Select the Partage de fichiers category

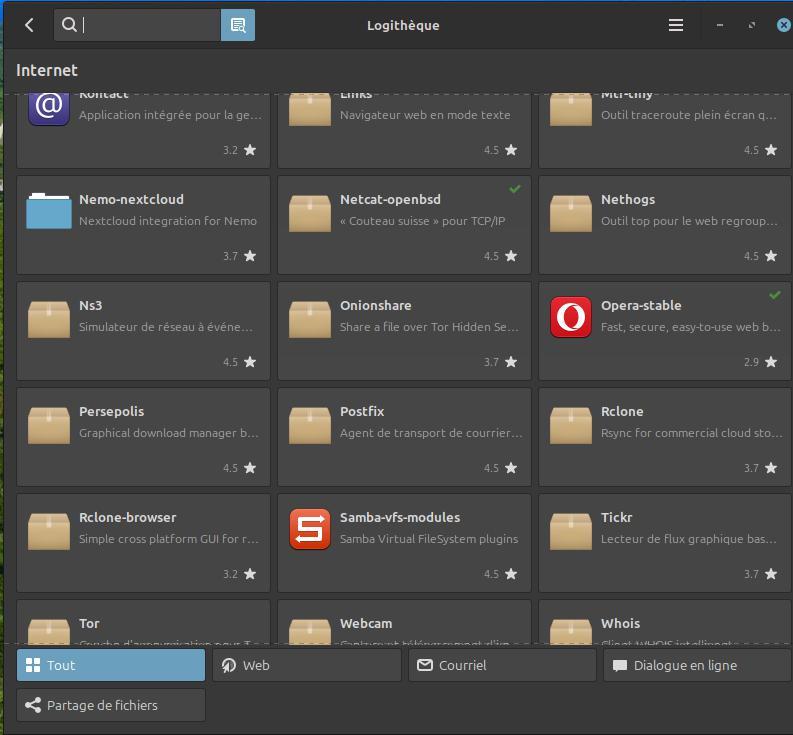111,705
